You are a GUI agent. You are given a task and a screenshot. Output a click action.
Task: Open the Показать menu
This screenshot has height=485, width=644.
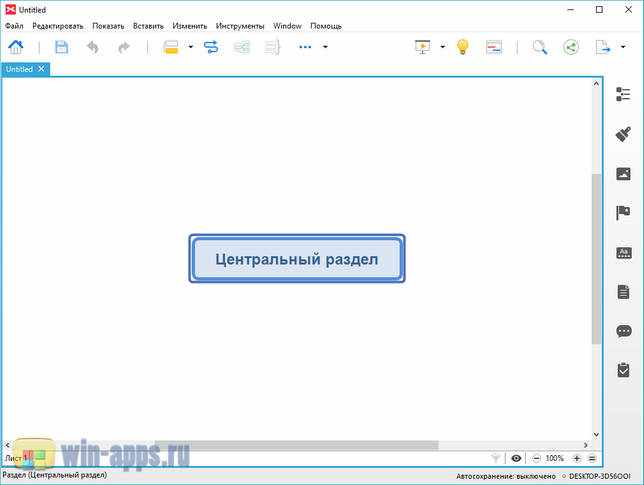(x=108, y=26)
